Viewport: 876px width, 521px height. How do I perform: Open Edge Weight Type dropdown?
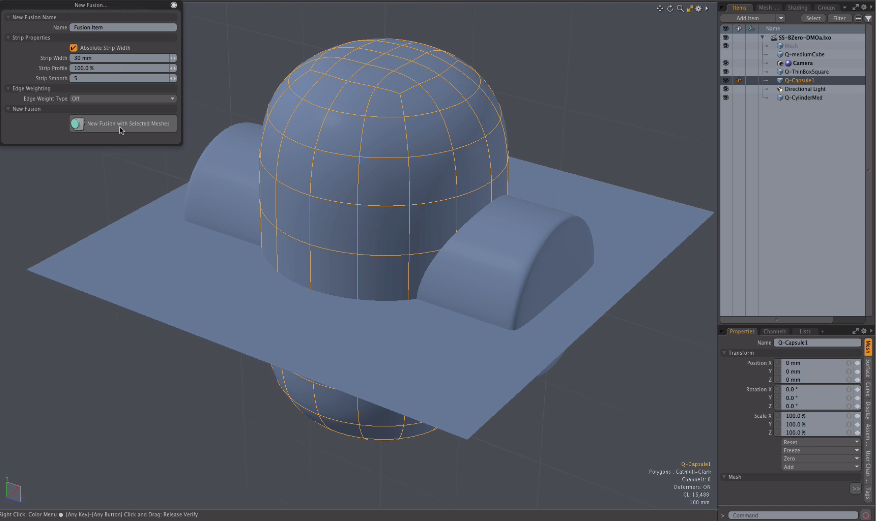pos(123,99)
